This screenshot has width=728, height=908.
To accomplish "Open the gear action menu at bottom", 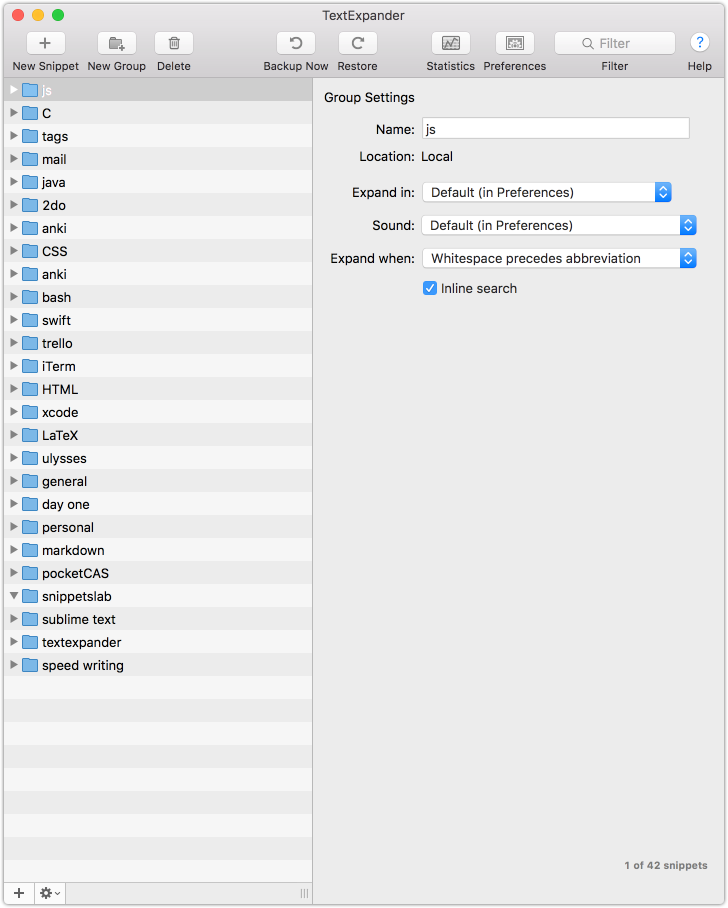I will pos(50,893).
